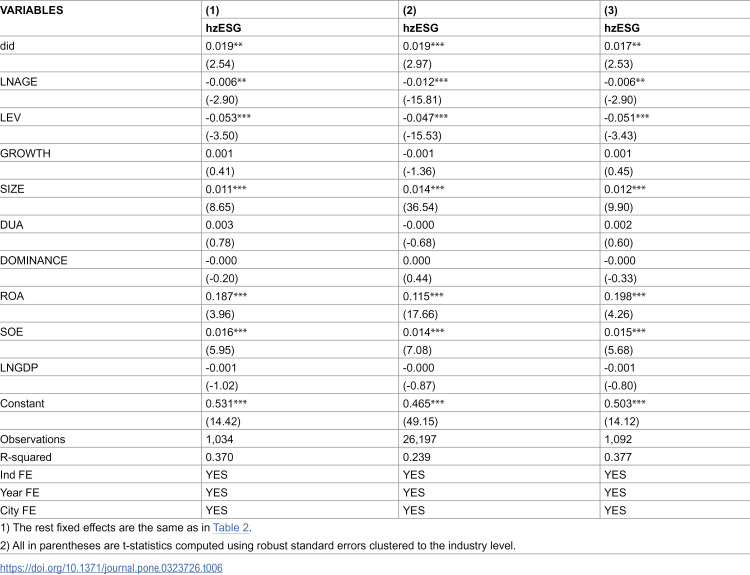Screen dimensions: 750x575
Task: Select the did row label
Action: (x=8, y=46)
